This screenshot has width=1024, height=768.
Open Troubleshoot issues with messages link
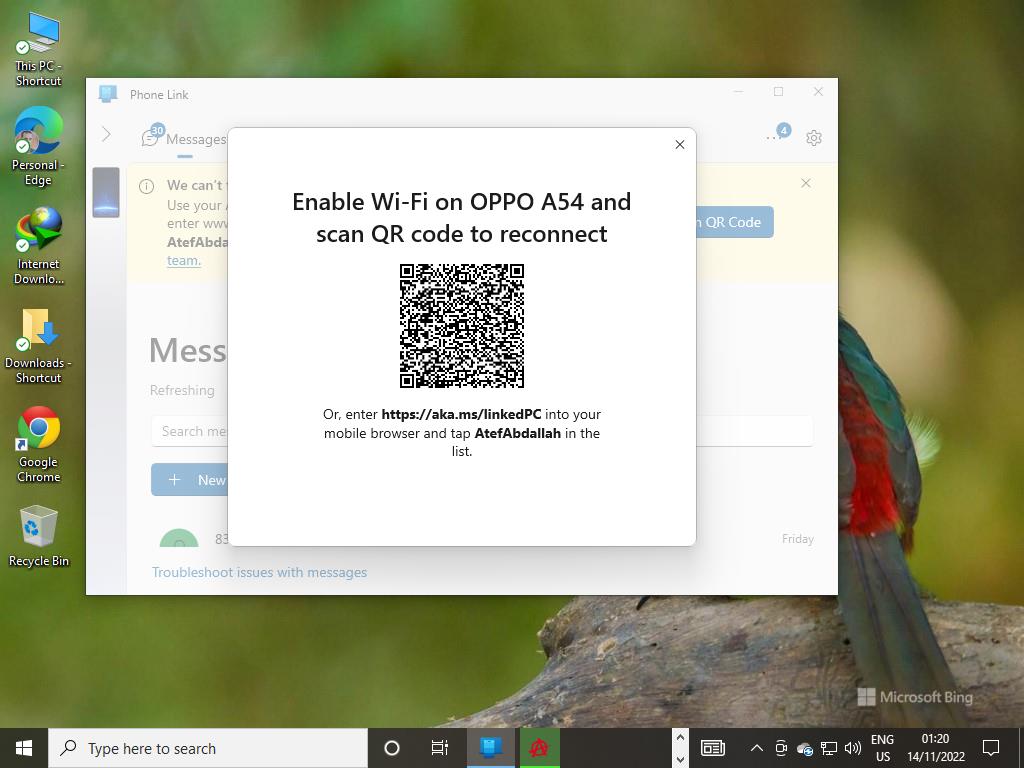pos(259,572)
